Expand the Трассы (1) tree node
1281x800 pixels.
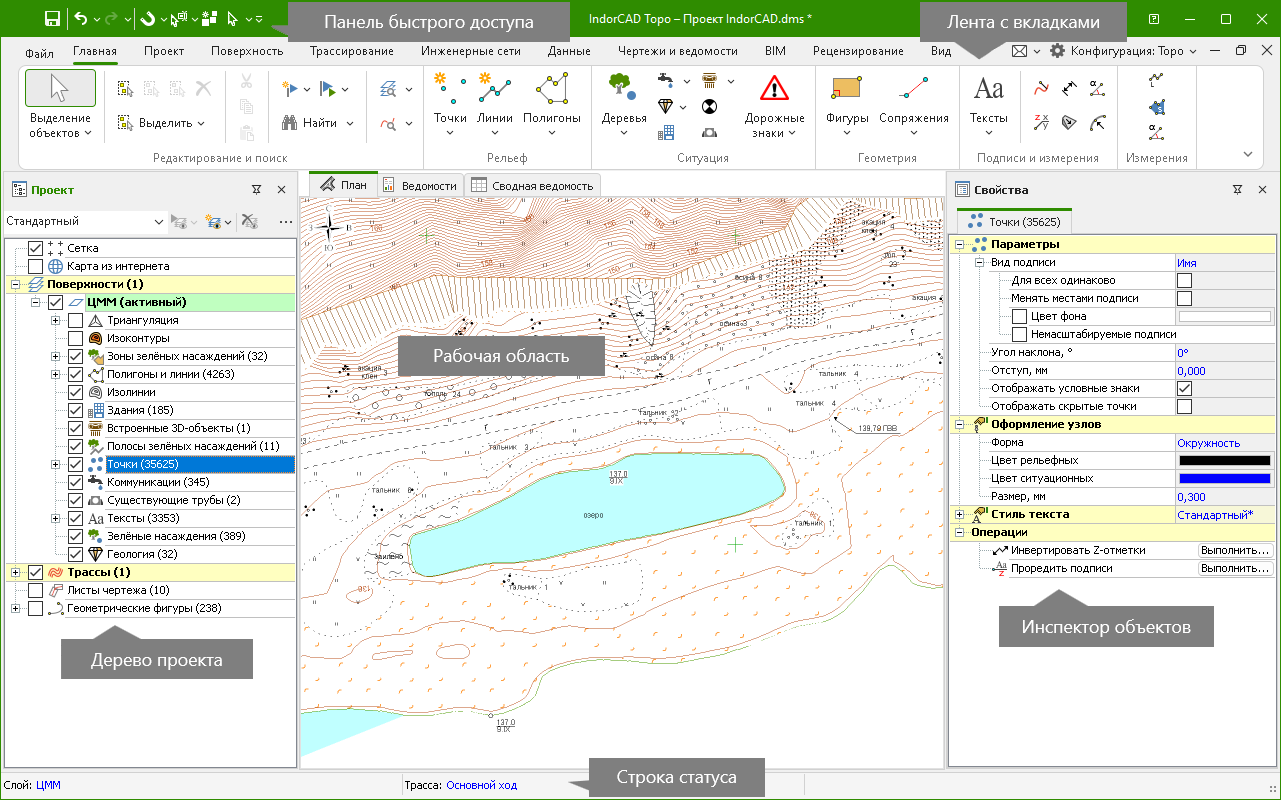(16, 572)
